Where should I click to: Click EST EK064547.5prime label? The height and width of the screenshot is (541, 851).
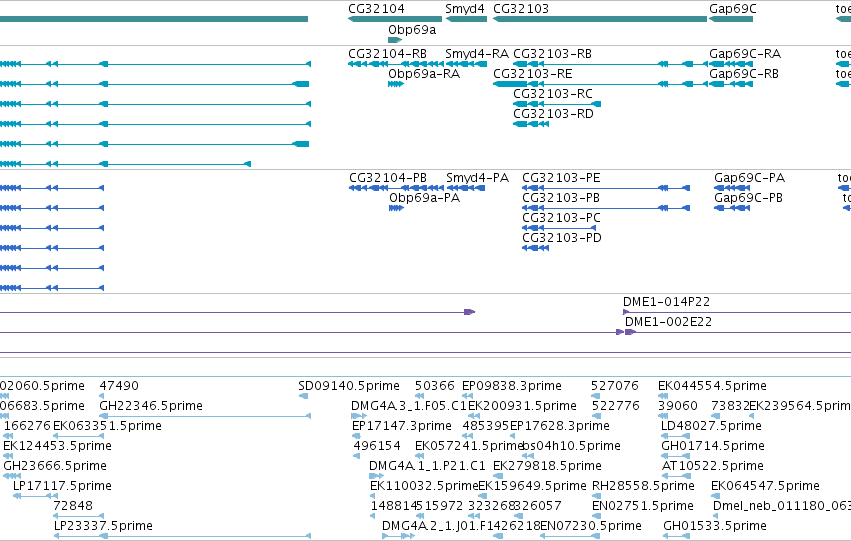[765, 486]
